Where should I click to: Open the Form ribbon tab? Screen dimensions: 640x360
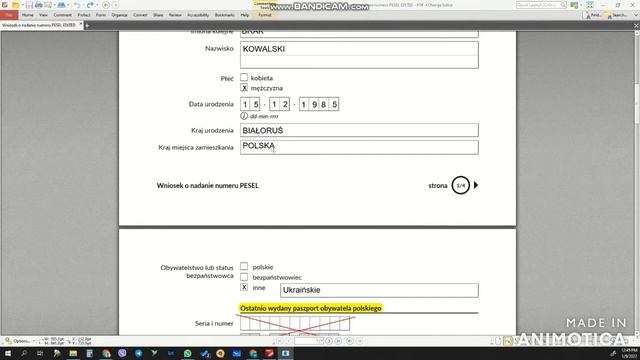(101, 15)
